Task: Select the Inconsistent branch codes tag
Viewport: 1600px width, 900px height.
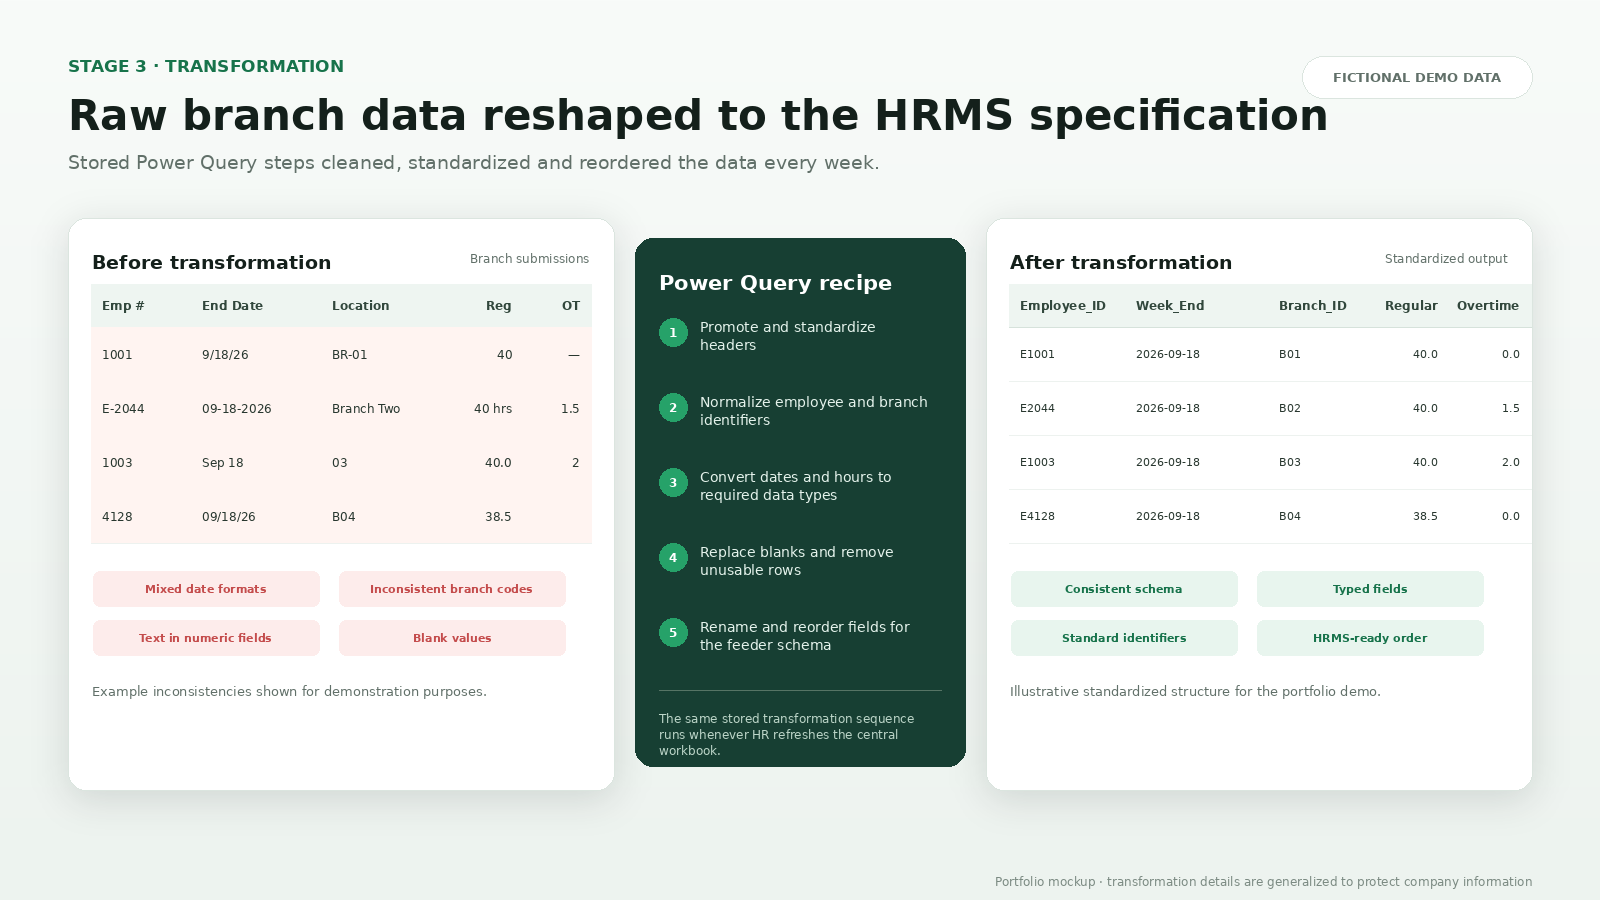Action: [452, 589]
